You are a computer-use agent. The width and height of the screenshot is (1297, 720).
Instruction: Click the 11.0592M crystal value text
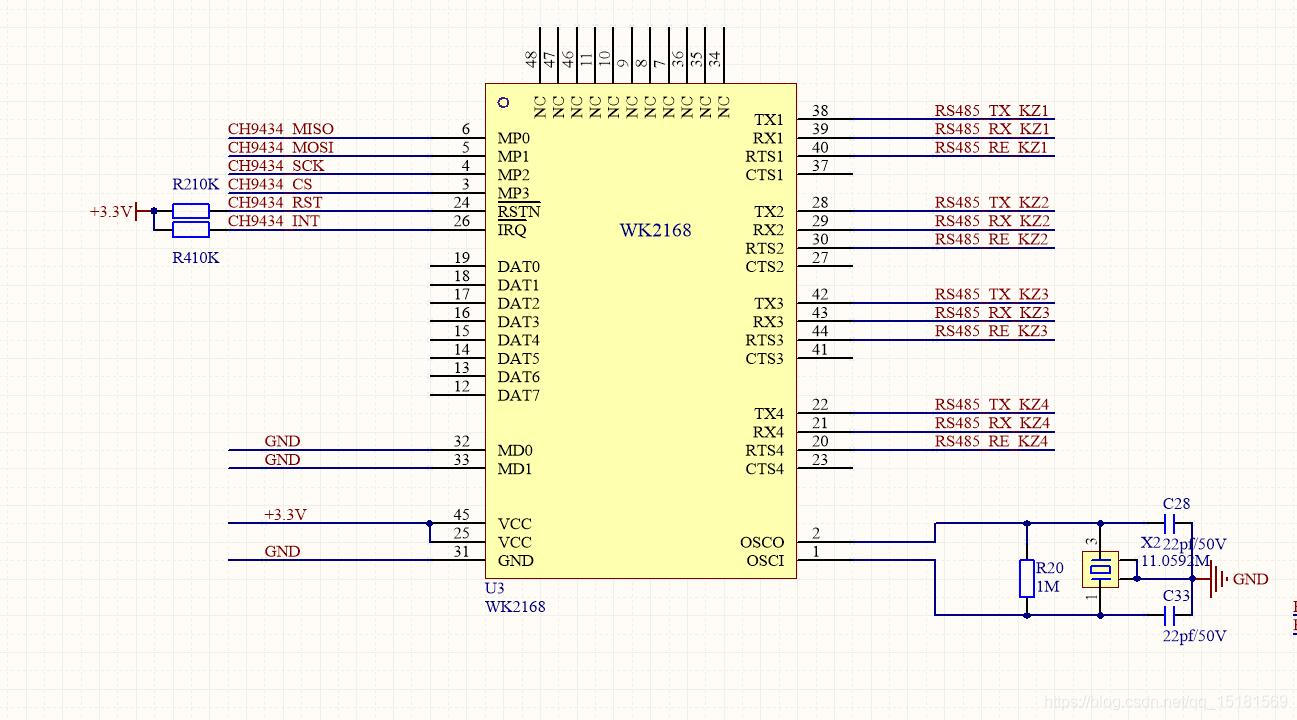click(1176, 561)
